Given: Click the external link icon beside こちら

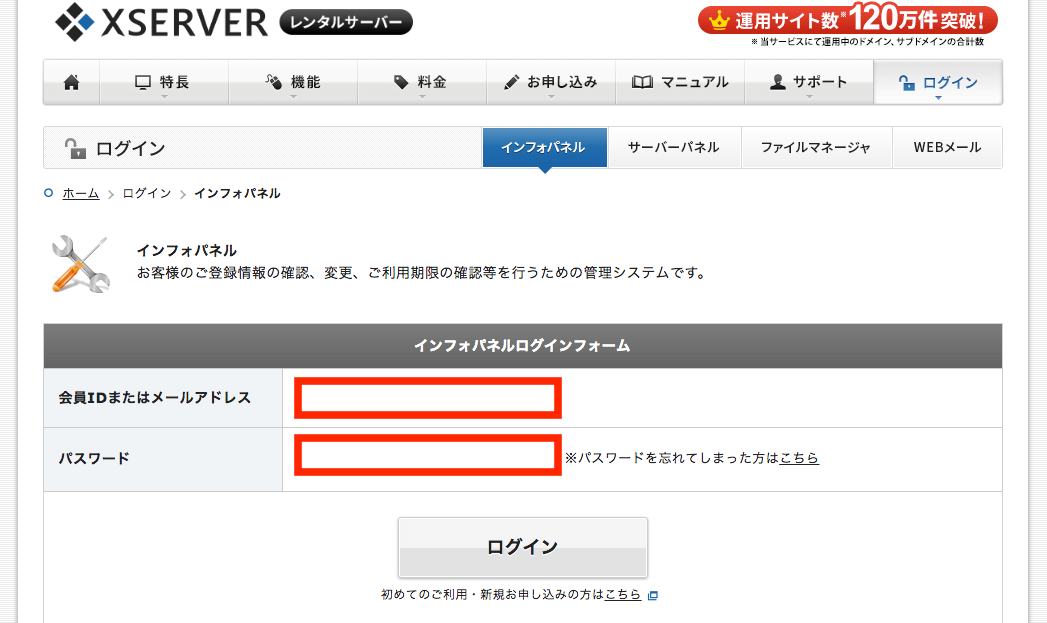Looking at the screenshot, I should (x=653, y=595).
